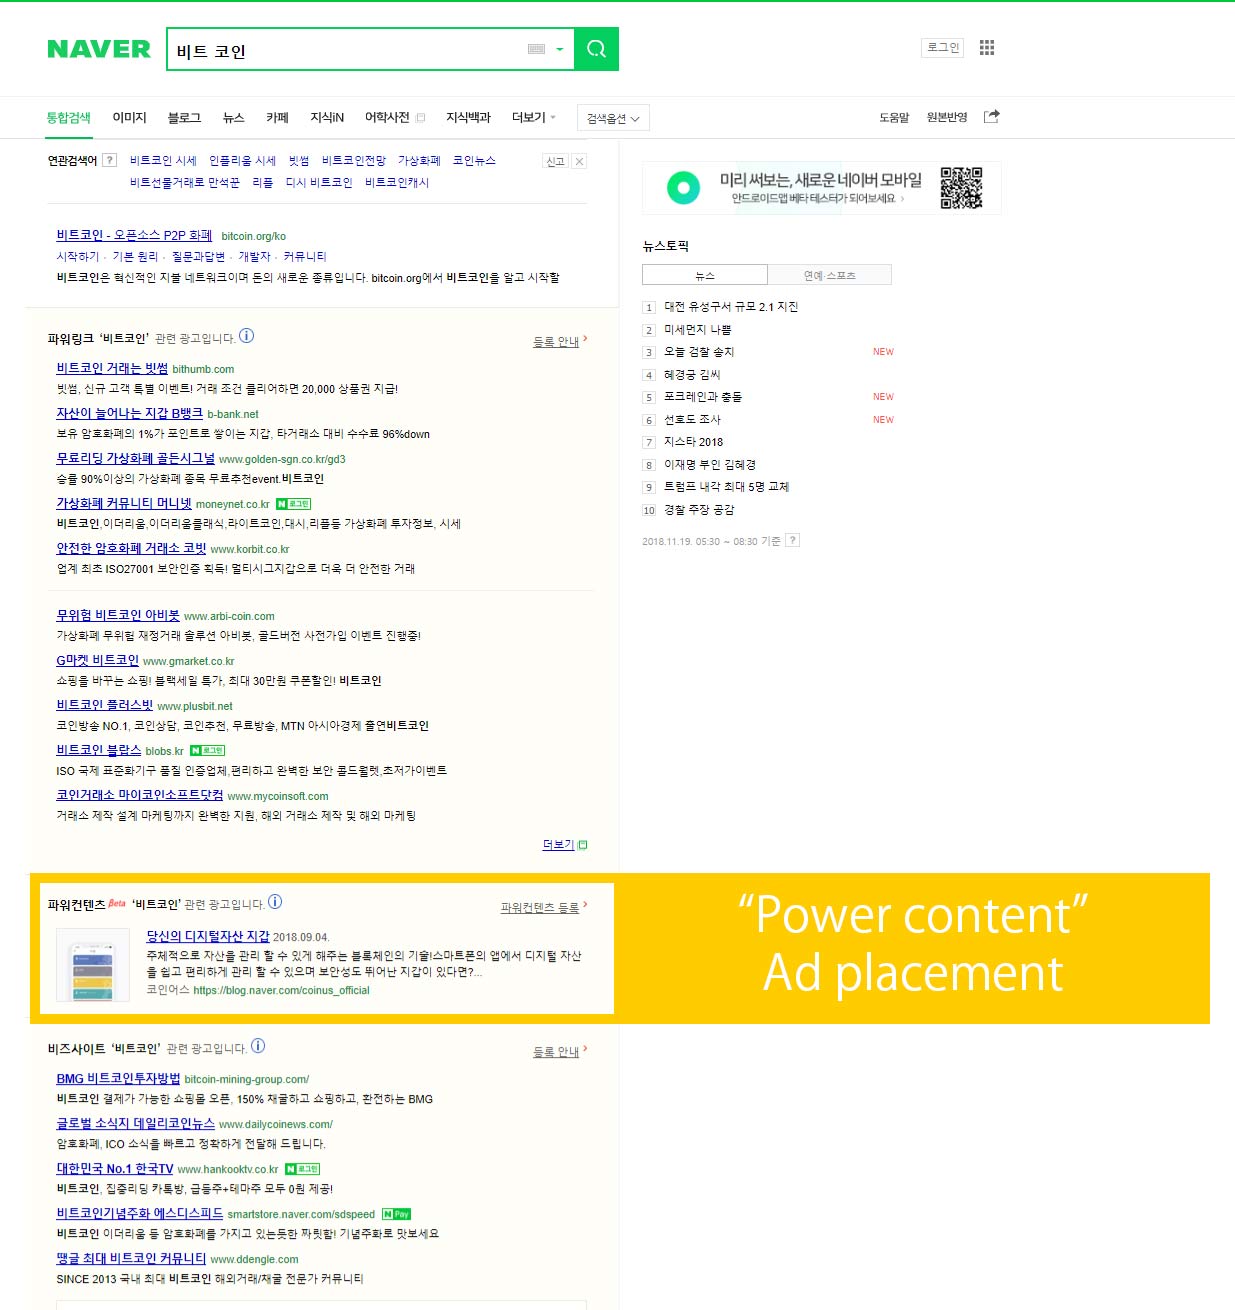Click news topic 대전 유성구서 규모 2.1 지진
This screenshot has height=1310, width=1235.
[731, 307]
